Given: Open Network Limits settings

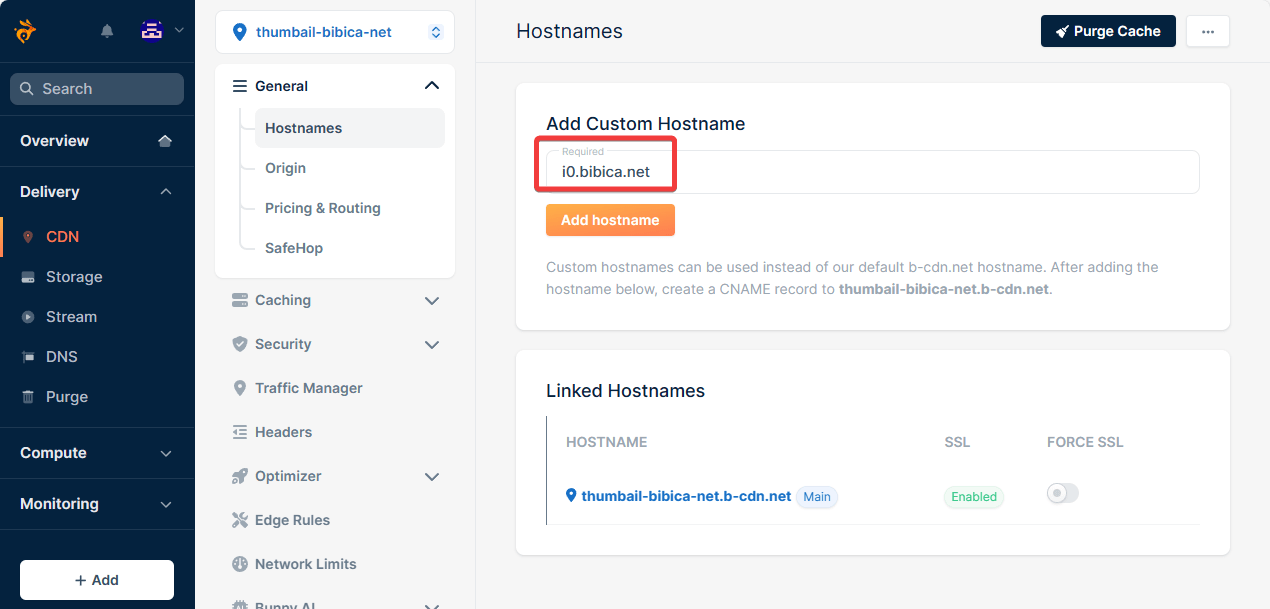Looking at the screenshot, I should (305, 564).
